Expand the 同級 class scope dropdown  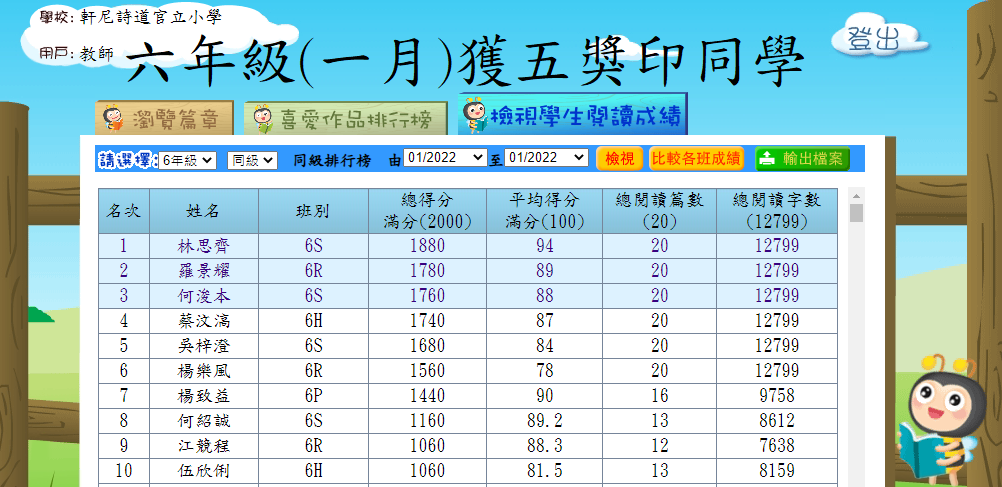point(252,160)
